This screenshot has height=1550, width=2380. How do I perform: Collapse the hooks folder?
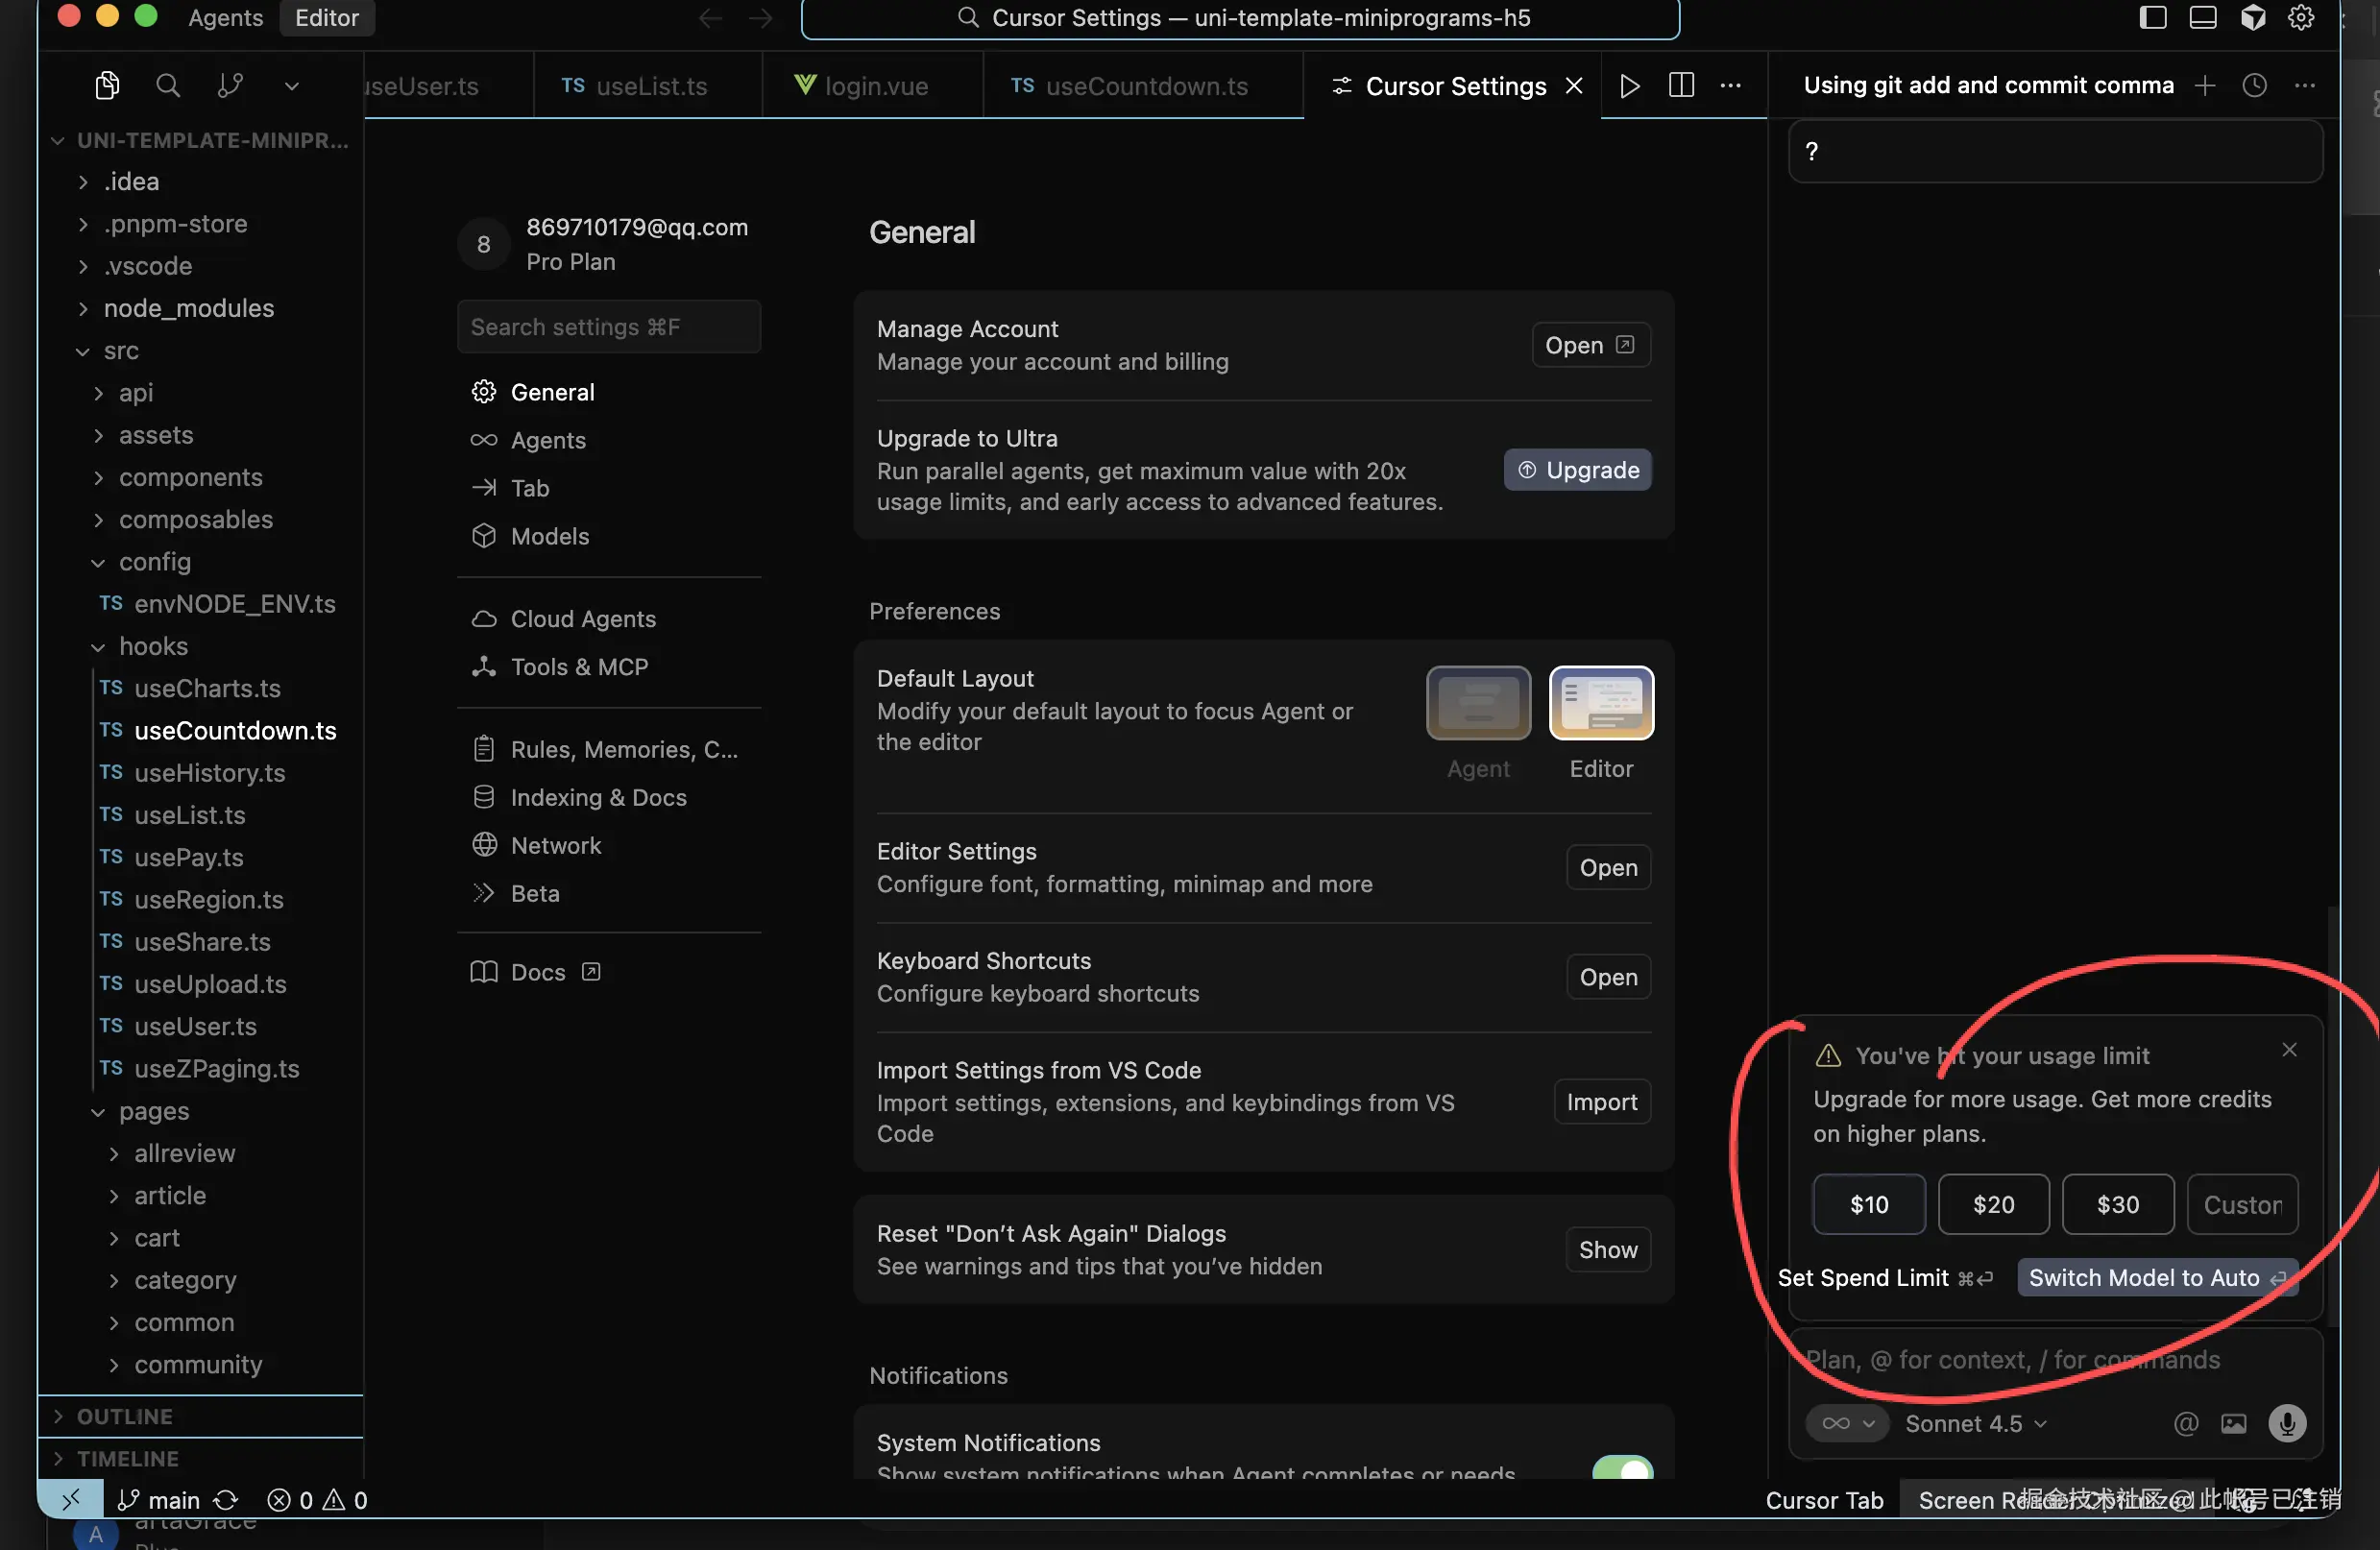click(x=153, y=646)
